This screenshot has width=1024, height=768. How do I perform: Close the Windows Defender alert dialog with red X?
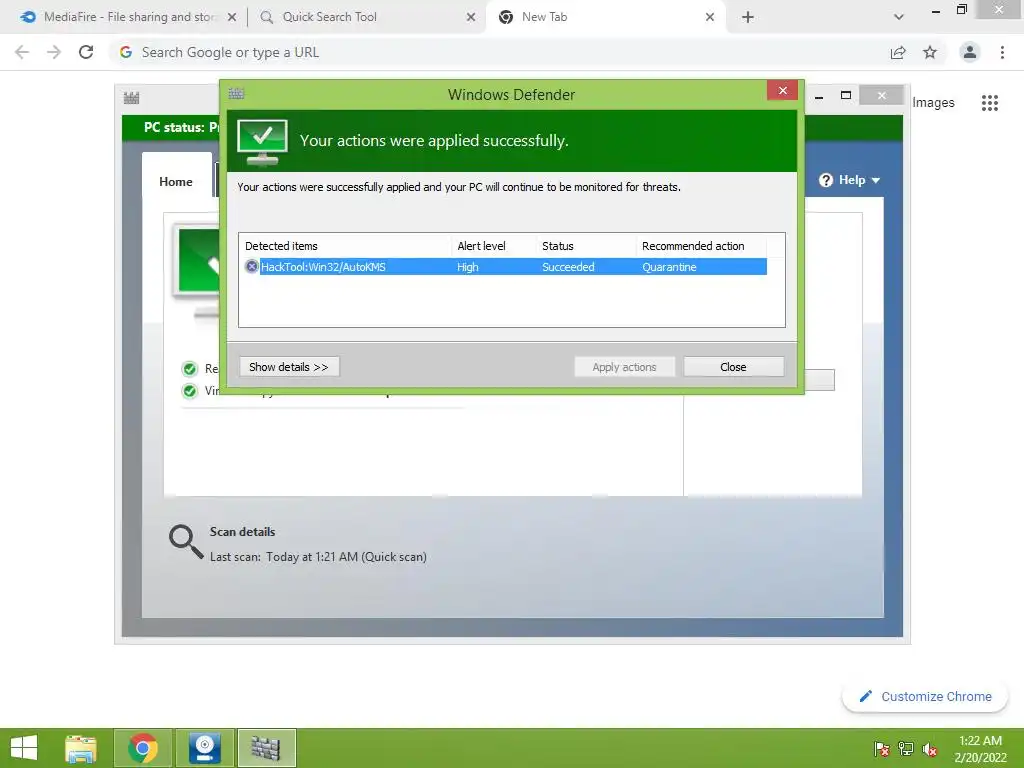pos(782,90)
